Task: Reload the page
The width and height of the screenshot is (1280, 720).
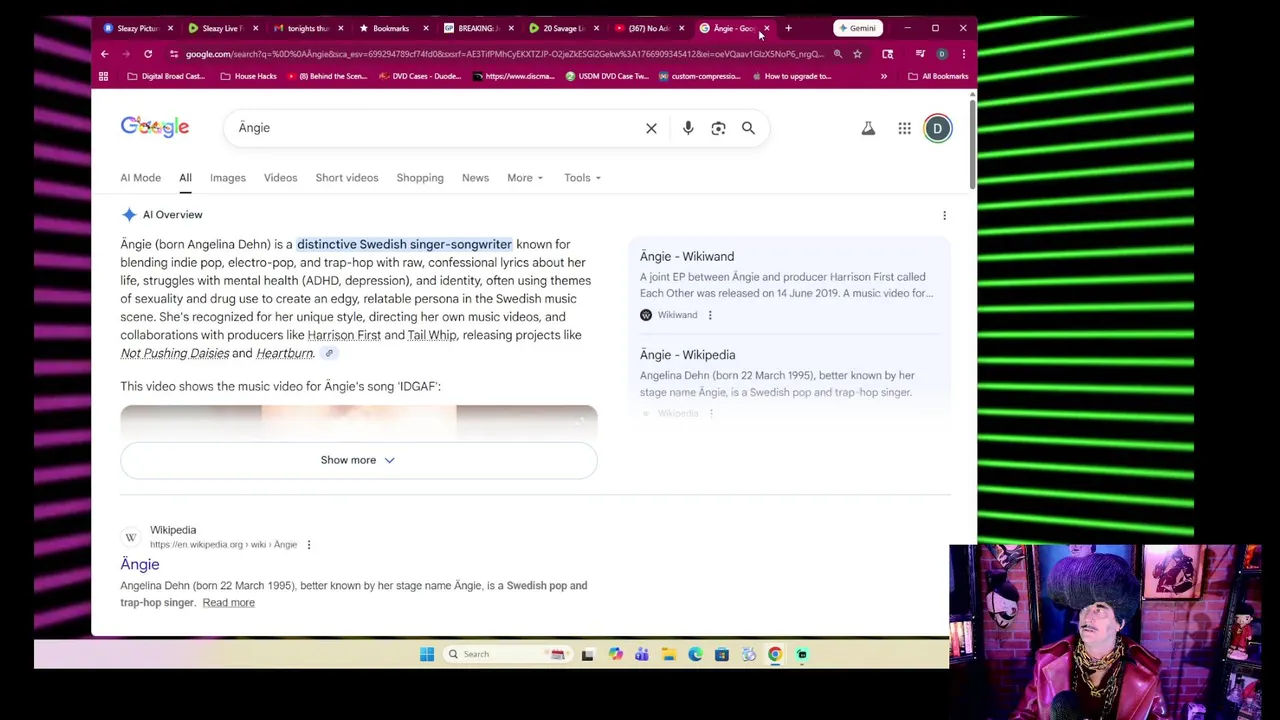Action: point(148,54)
